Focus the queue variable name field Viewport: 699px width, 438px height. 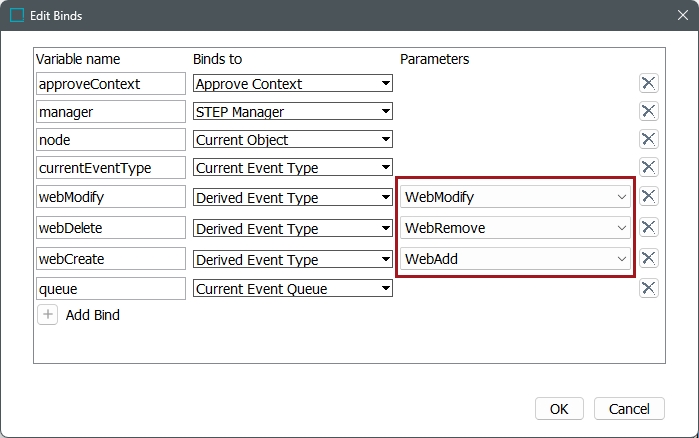[x=111, y=289]
